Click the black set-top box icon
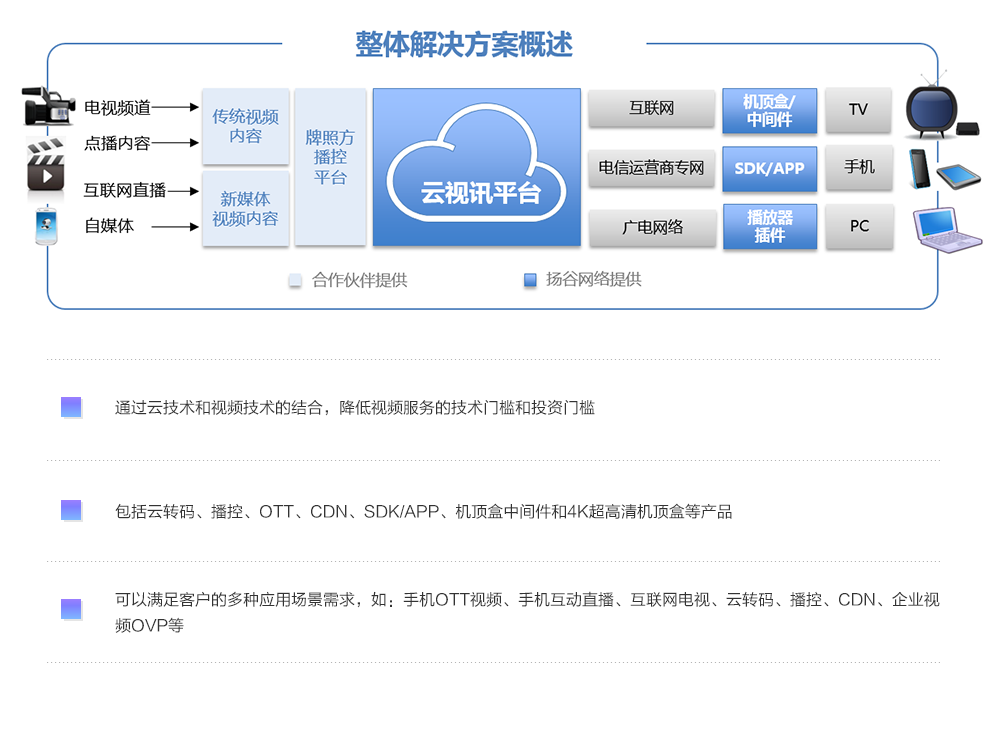Screen dimensions: 1000x736 pyautogui.click(x=967, y=128)
